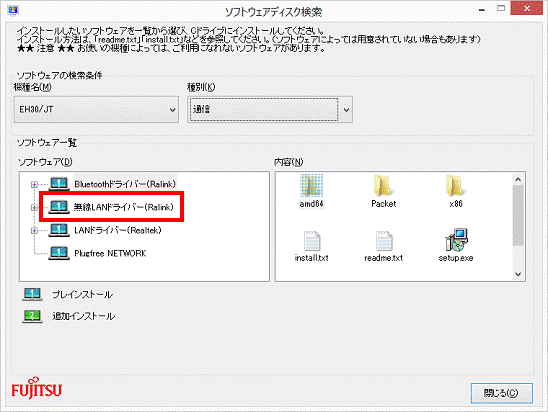Click the title bar application icon
The width and height of the screenshot is (548, 412).
pos(13,10)
